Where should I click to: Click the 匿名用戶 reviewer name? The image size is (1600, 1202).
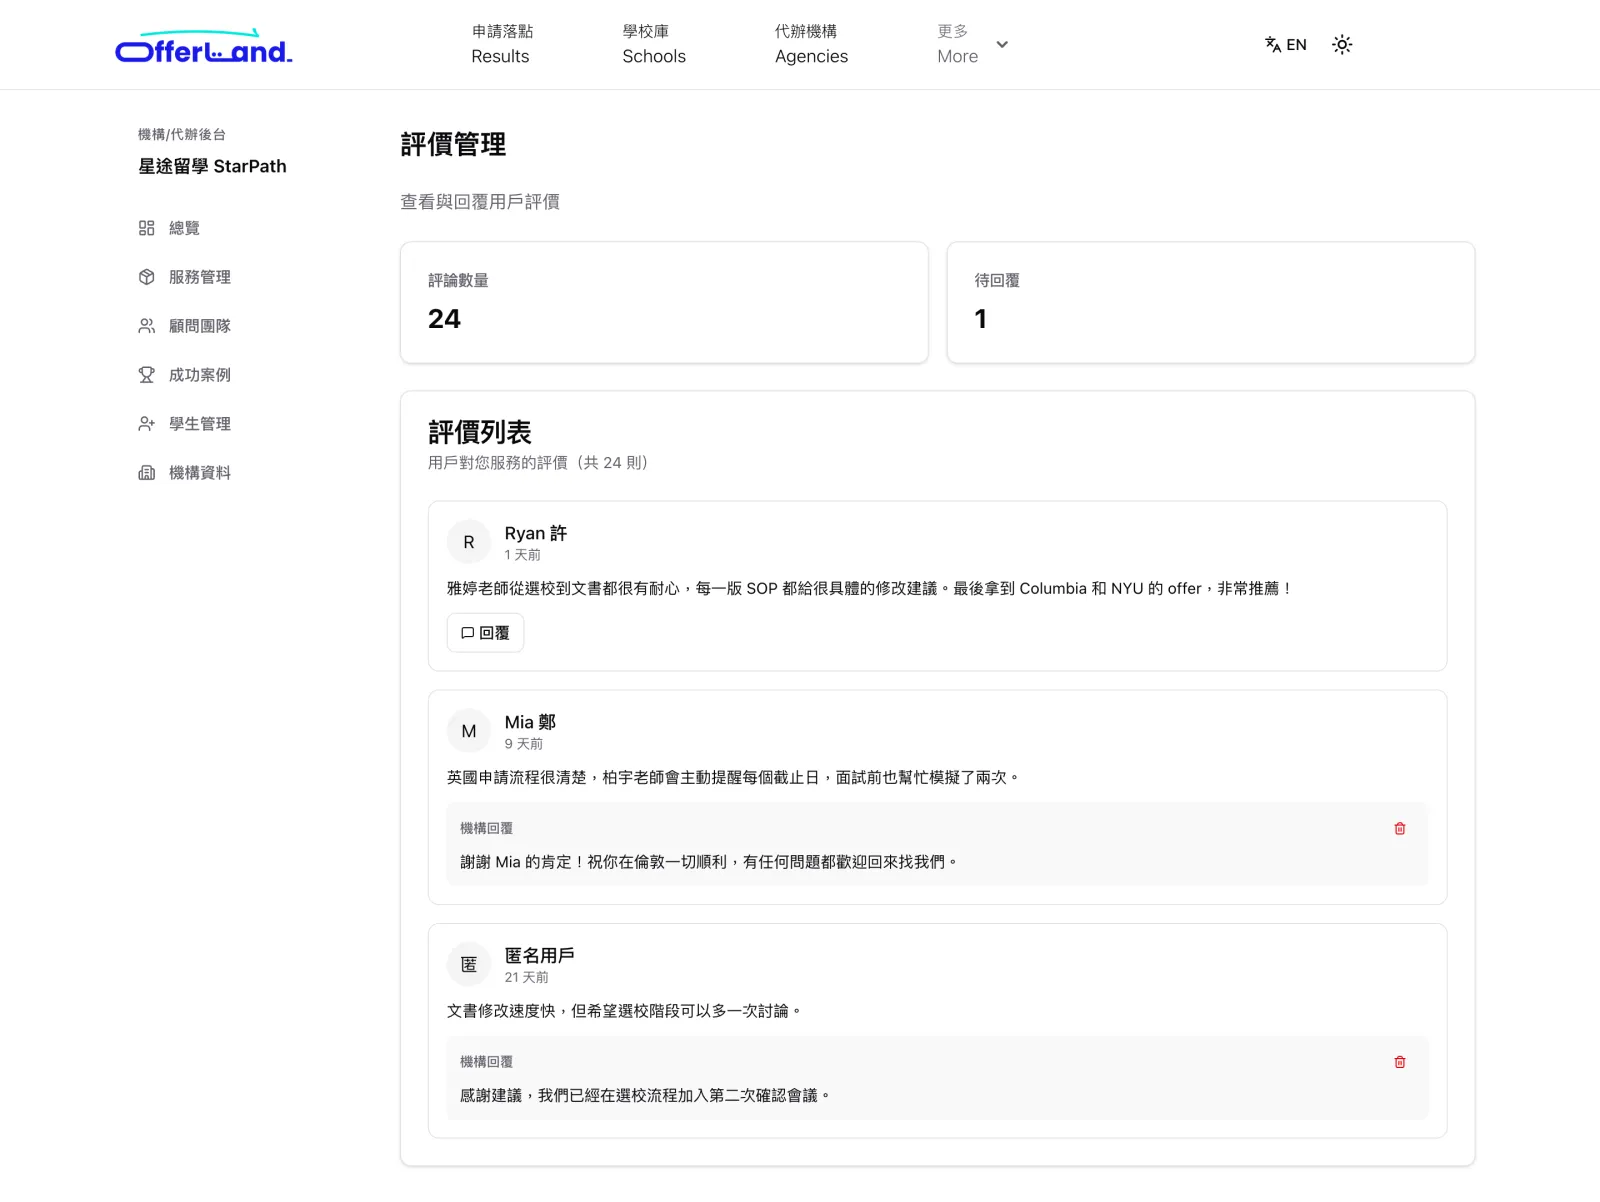(x=540, y=956)
